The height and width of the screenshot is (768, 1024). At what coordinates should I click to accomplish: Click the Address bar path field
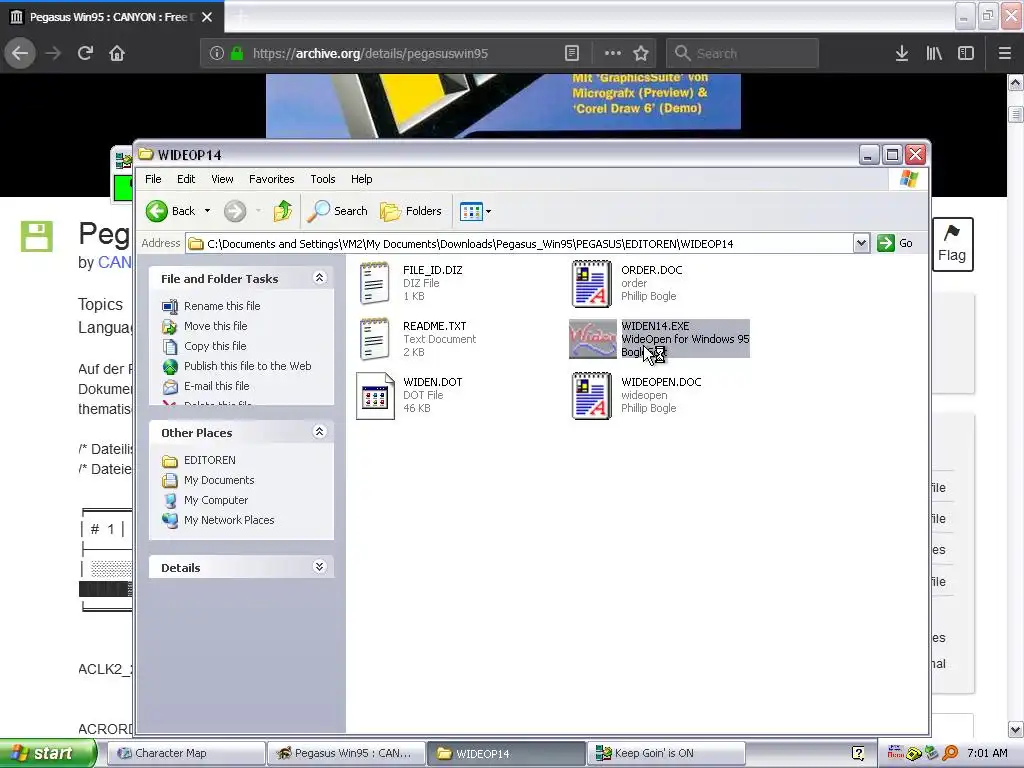(x=520, y=244)
